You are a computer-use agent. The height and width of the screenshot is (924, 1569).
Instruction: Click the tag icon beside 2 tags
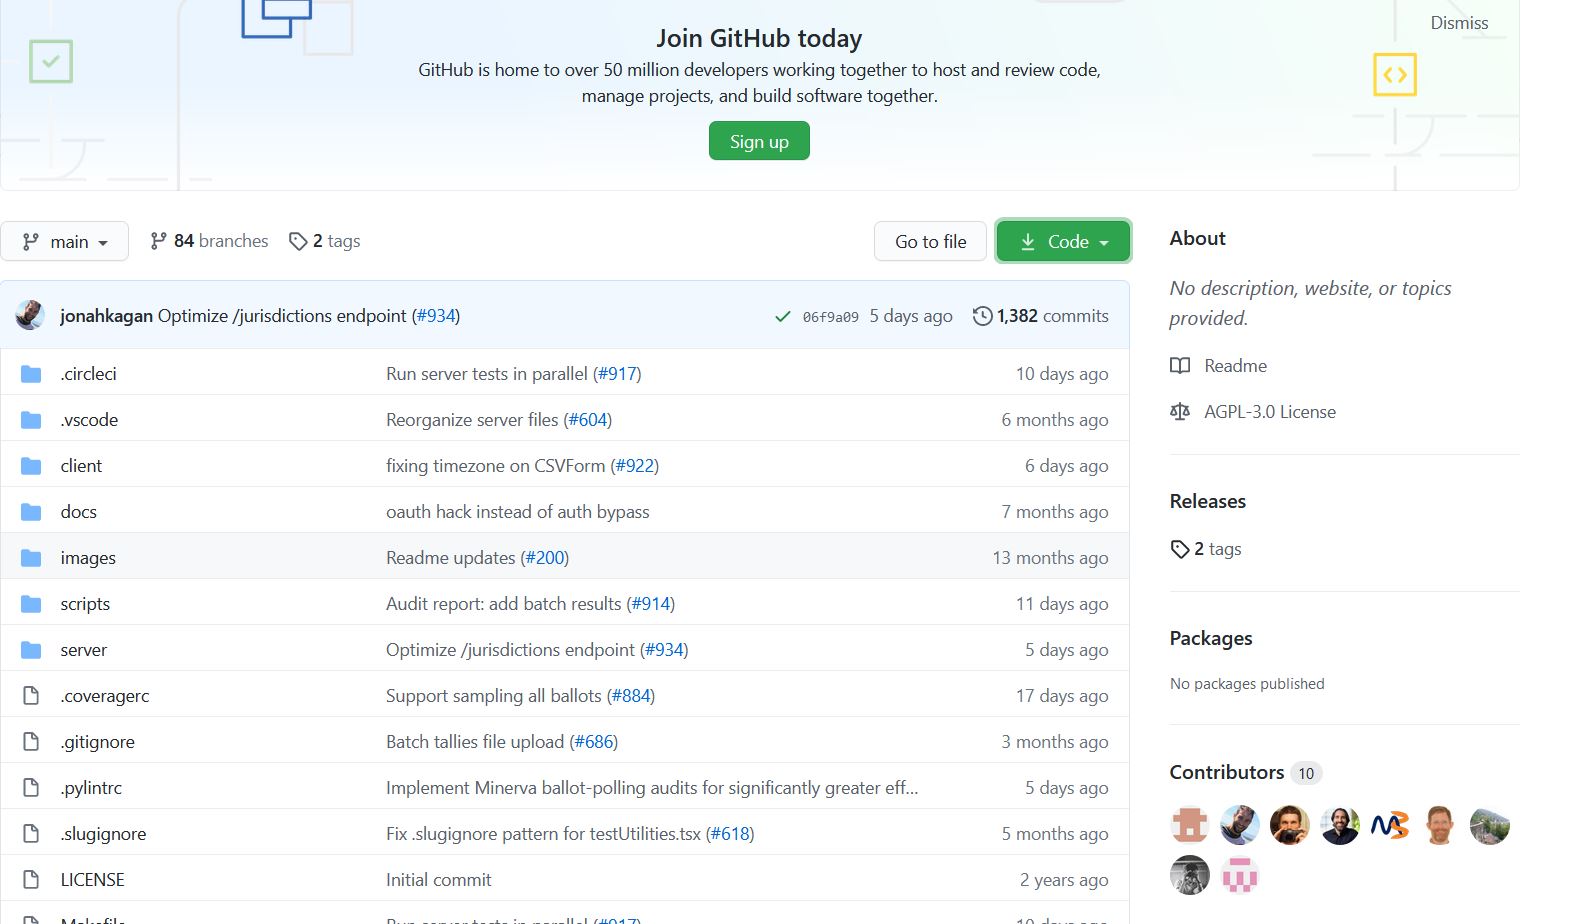click(298, 242)
